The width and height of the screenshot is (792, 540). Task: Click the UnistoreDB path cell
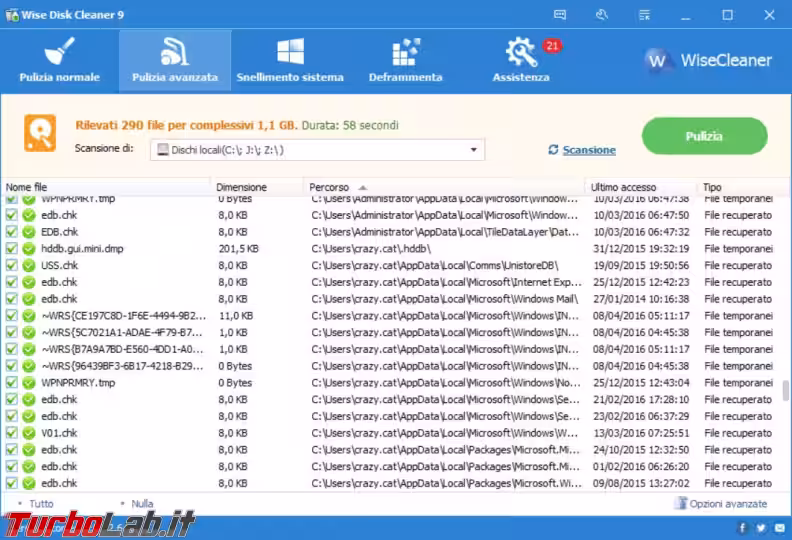click(435, 265)
